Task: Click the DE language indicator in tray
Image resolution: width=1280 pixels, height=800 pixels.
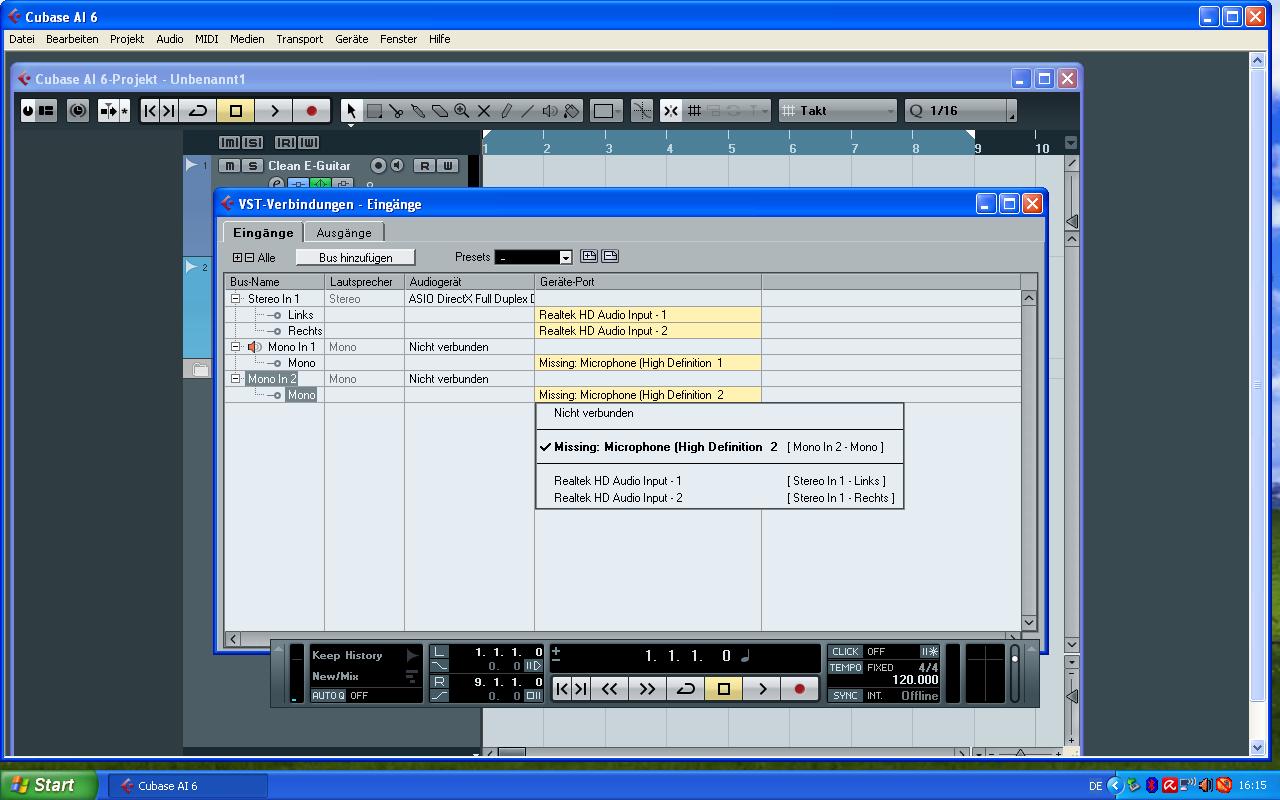Action: click(1095, 786)
